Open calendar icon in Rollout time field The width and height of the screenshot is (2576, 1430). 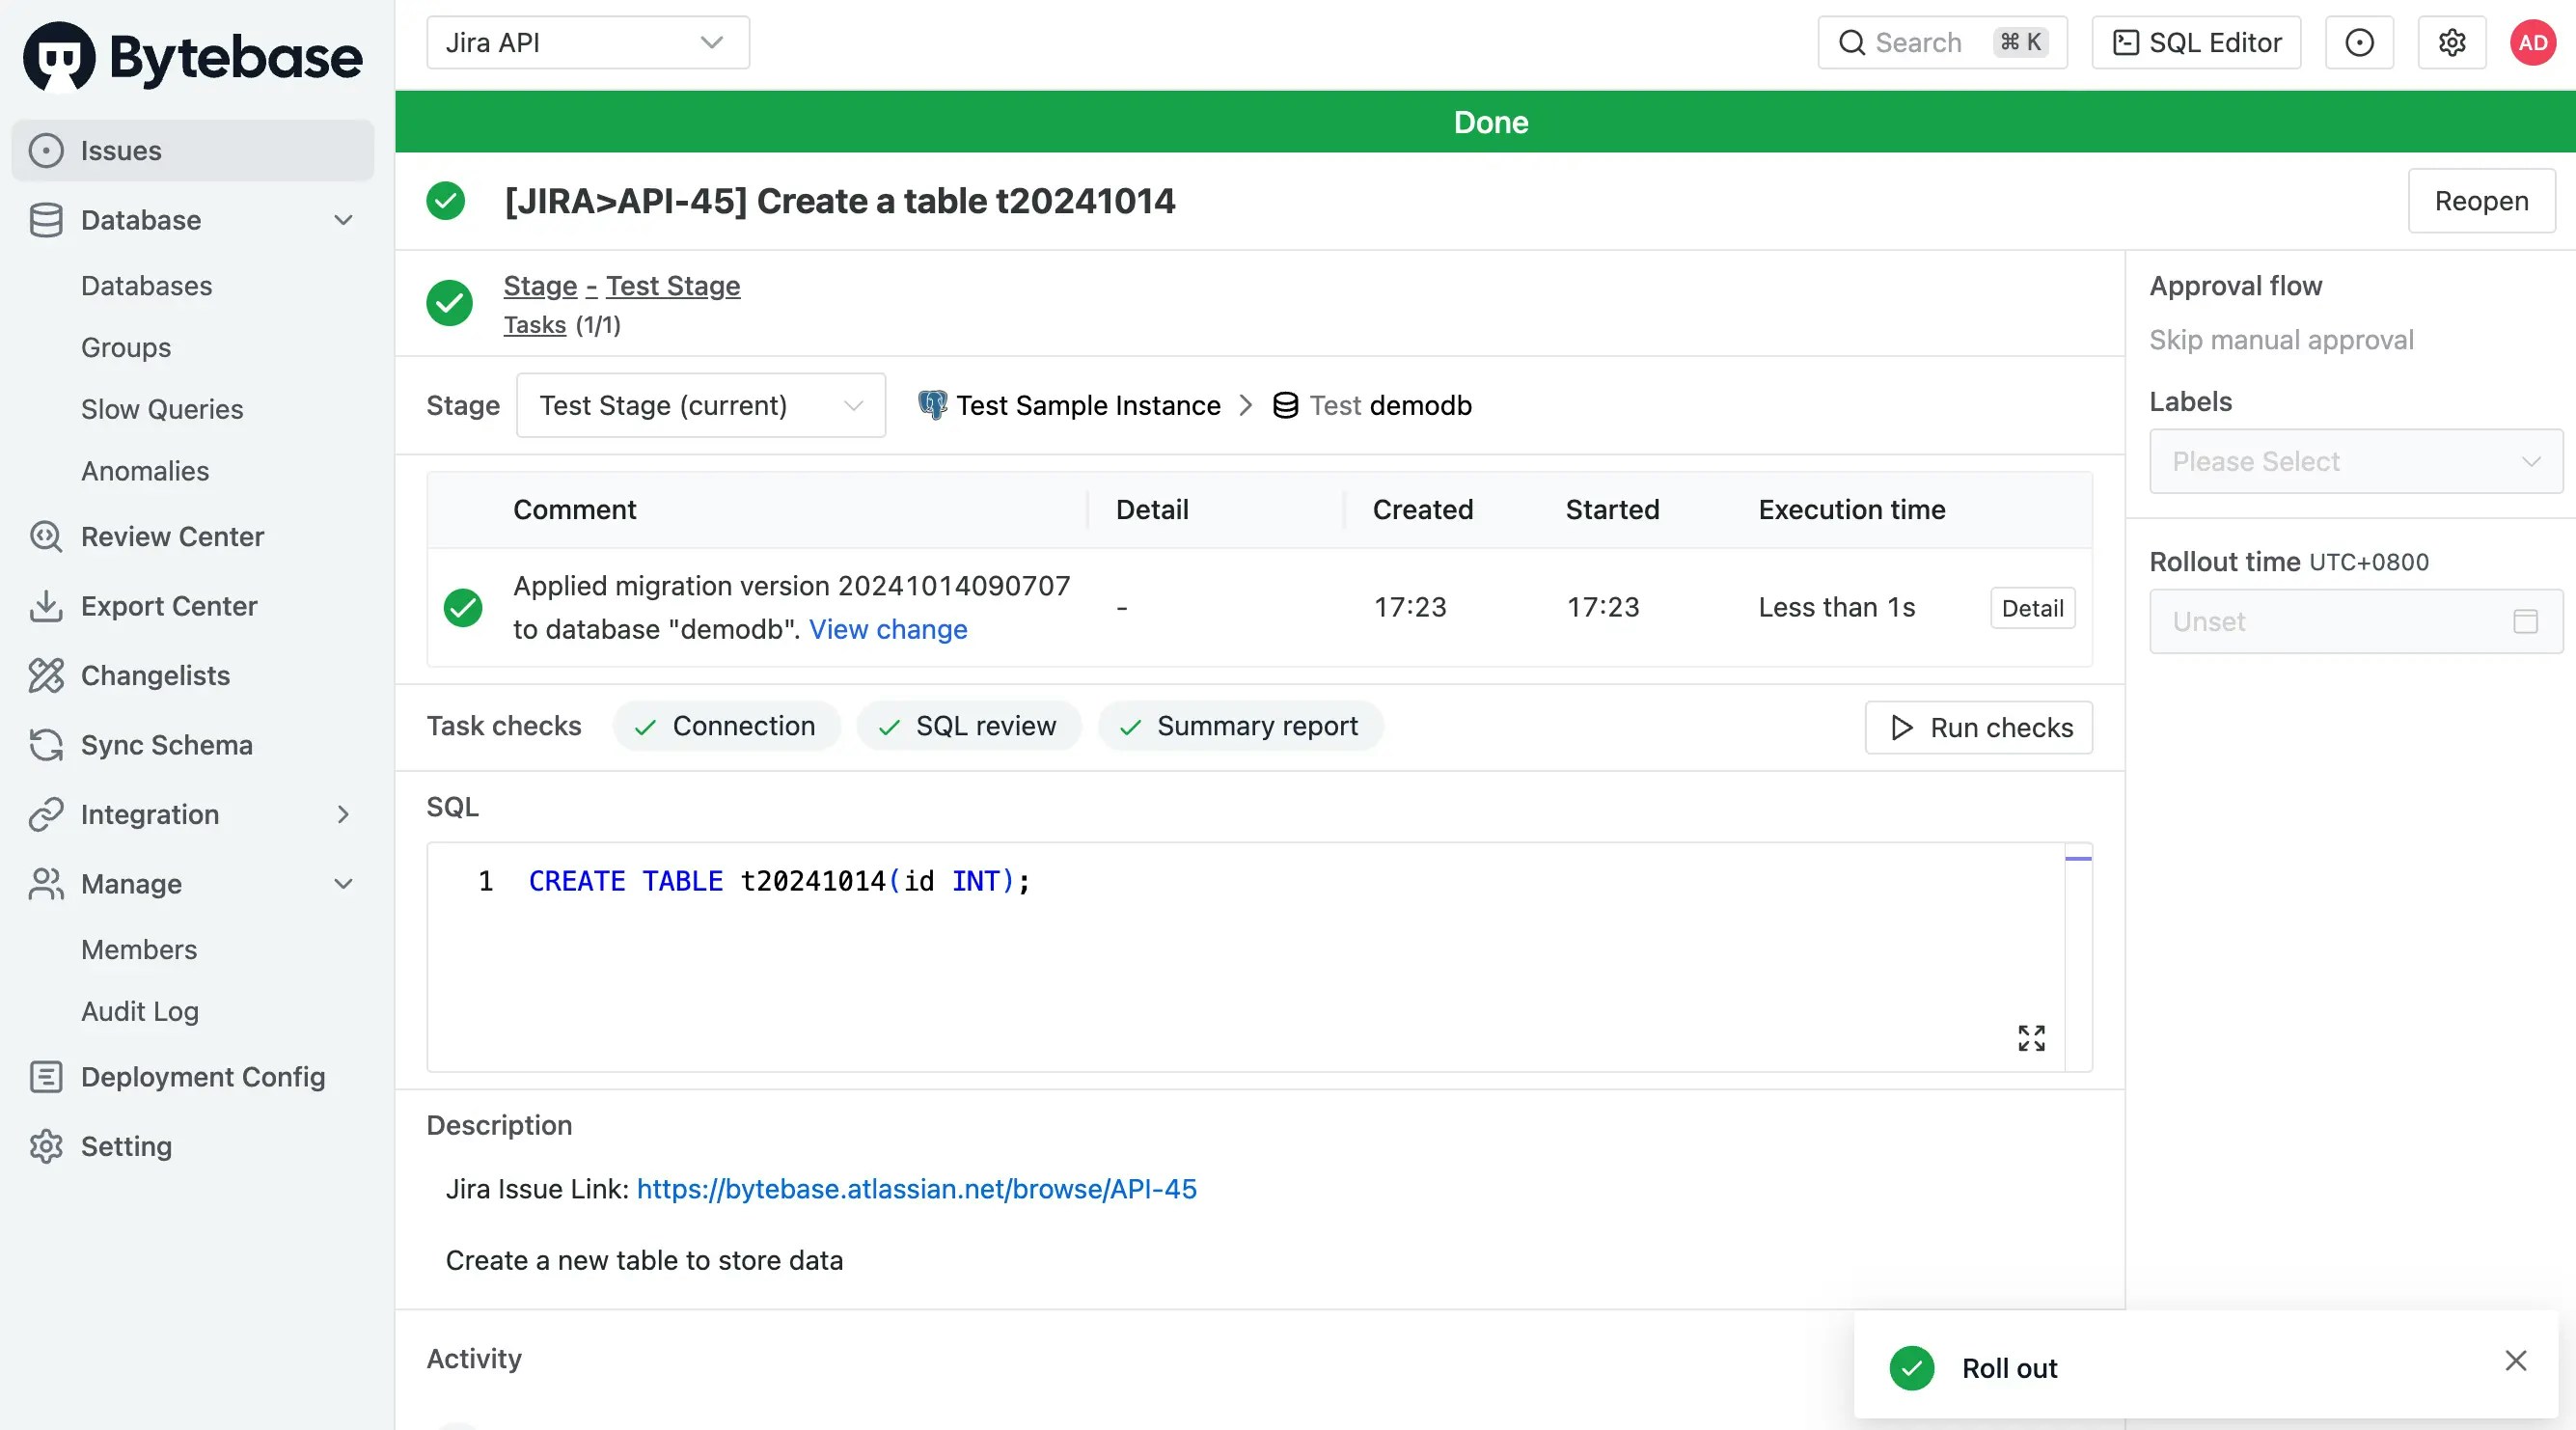pos(2525,621)
